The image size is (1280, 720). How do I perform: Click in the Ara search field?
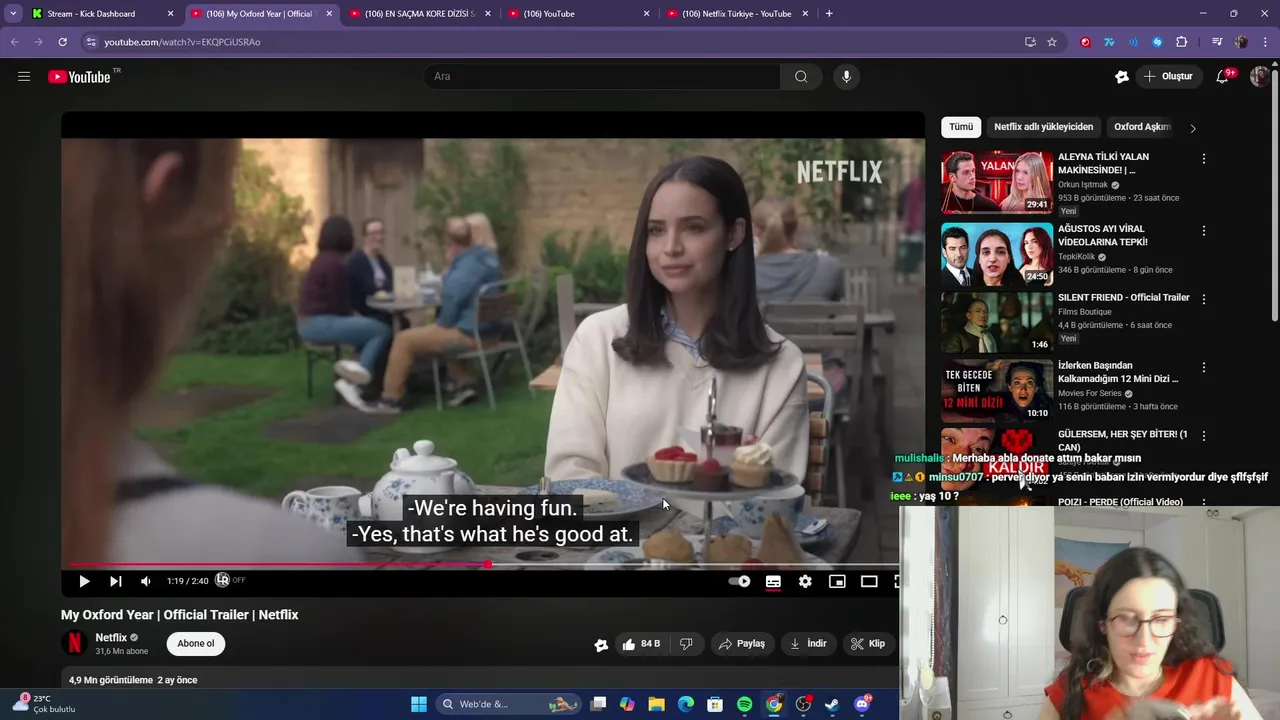click(603, 77)
